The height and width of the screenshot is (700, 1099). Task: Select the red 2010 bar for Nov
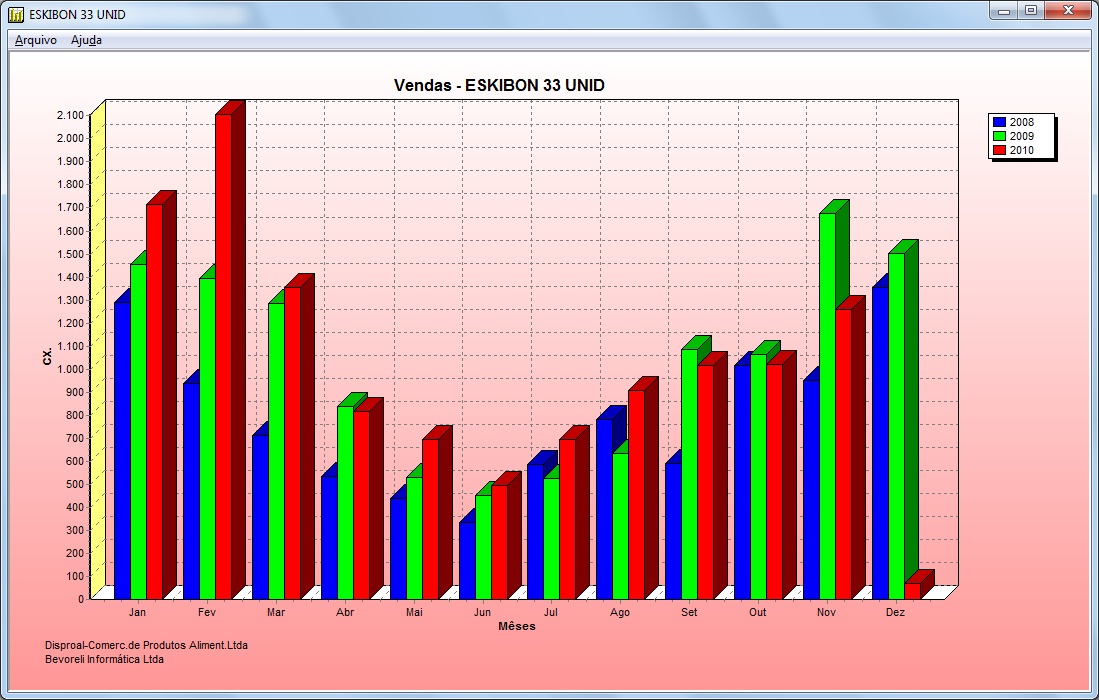[843, 454]
